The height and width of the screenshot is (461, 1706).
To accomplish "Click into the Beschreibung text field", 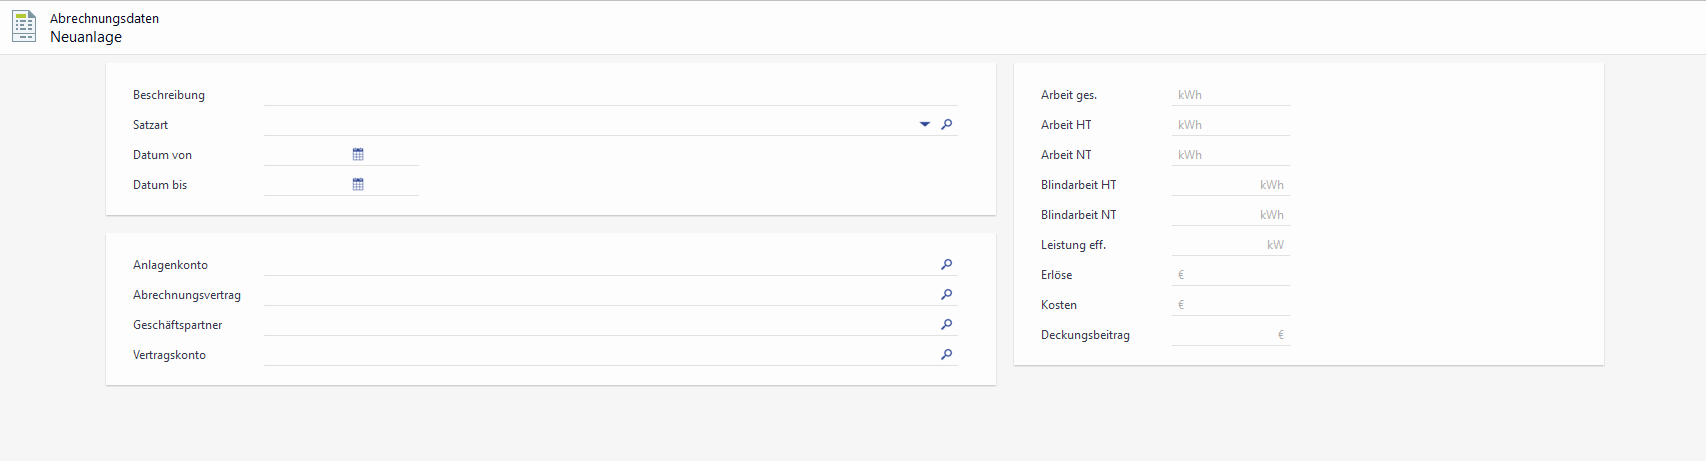I will pyautogui.click(x=610, y=95).
